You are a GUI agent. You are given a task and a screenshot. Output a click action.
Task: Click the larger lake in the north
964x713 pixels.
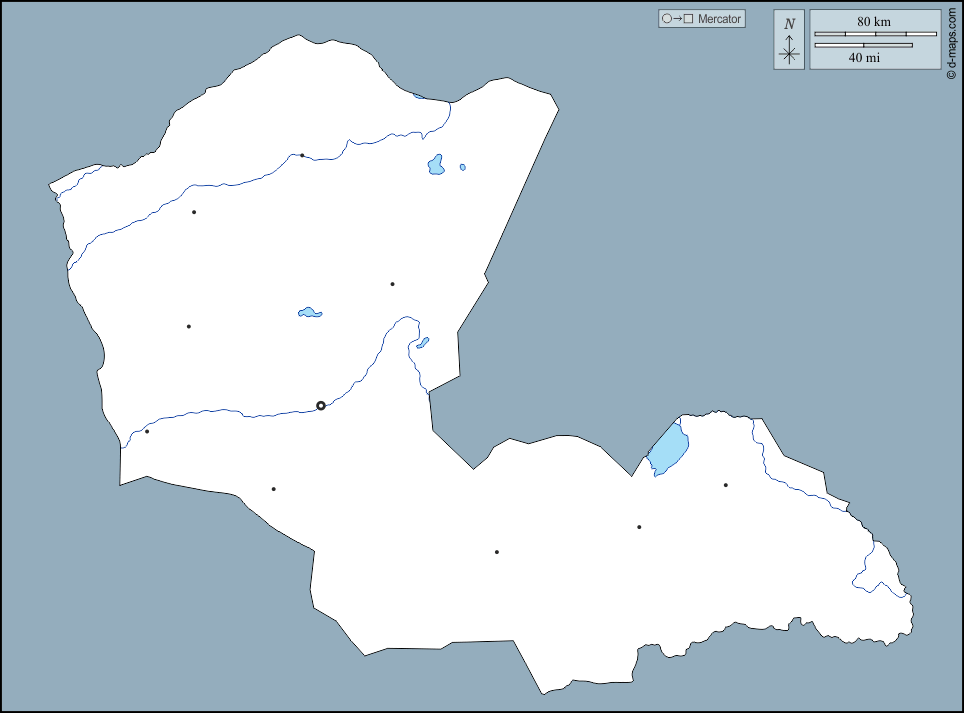pos(436,165)
